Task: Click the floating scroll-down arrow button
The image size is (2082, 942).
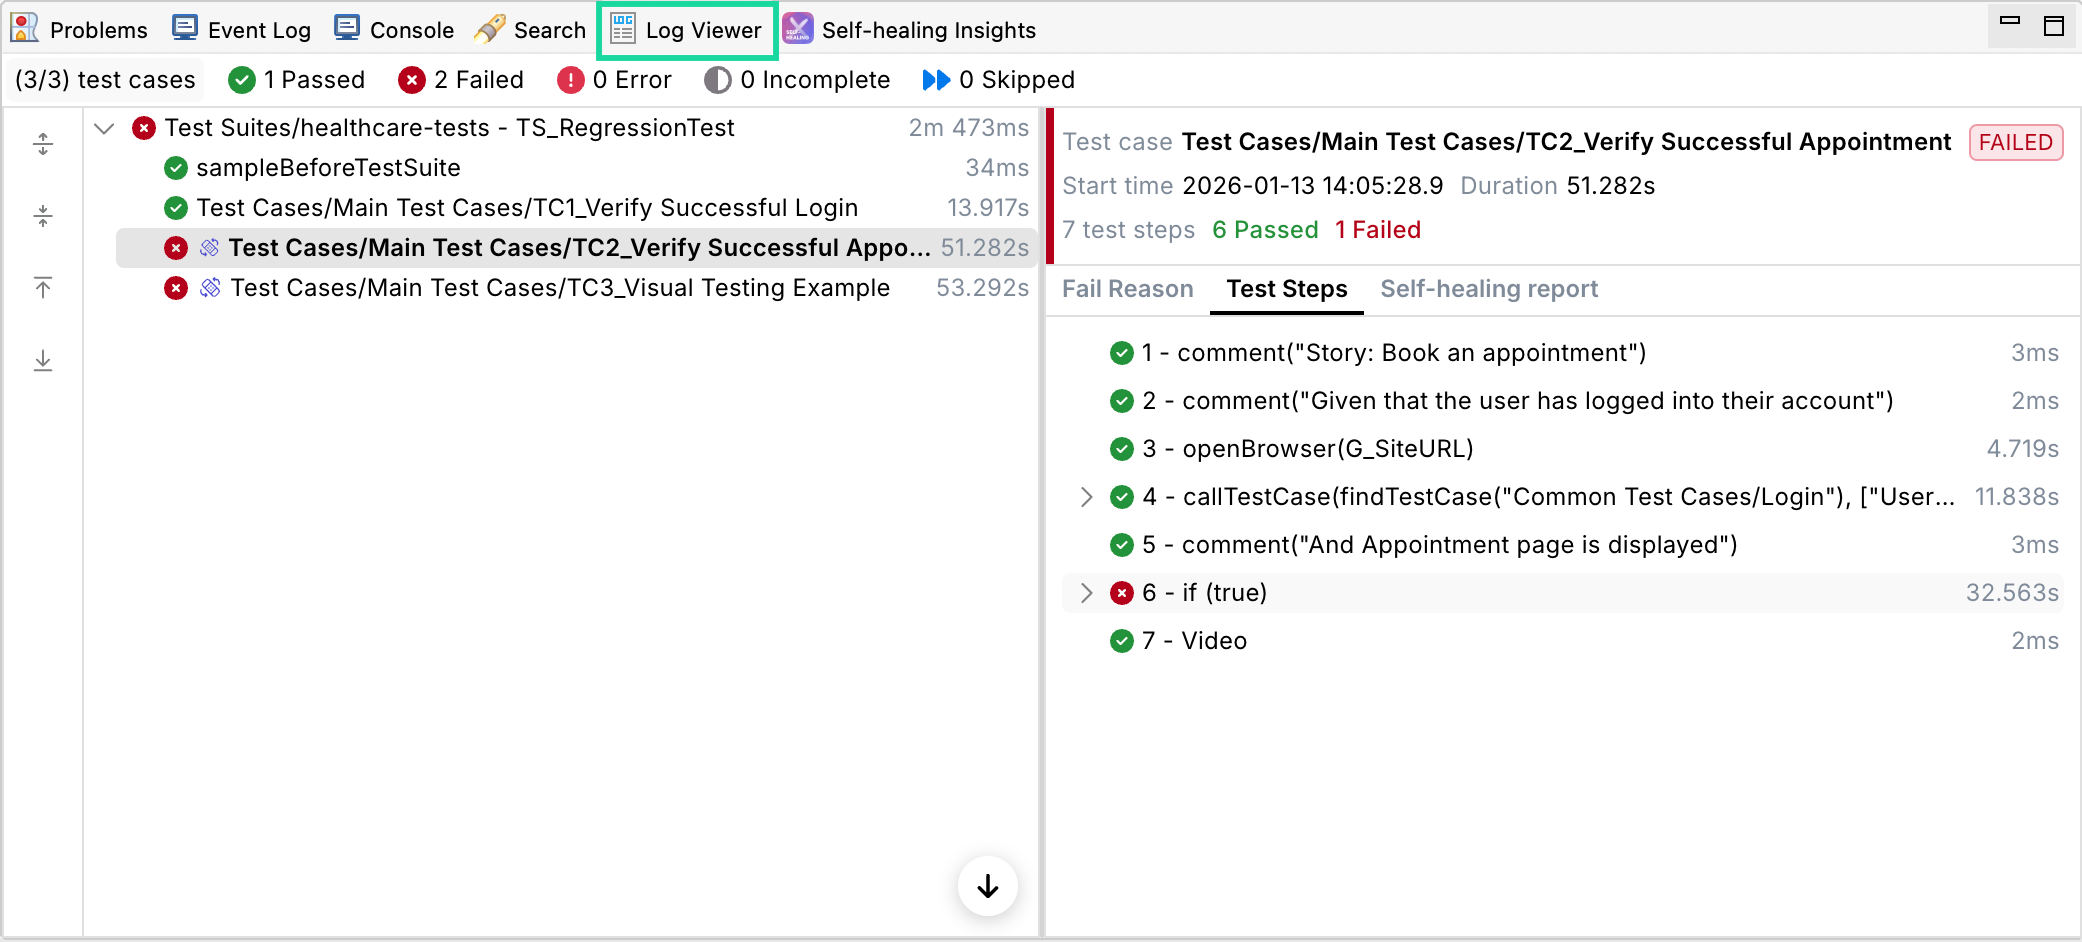Action: pyautogui.click(x=987, y=885)
